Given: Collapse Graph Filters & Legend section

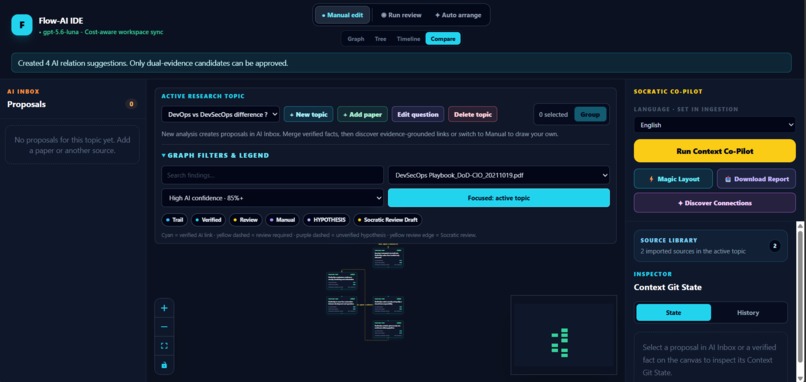Looking at the screenshot, I should coord(215,155).
